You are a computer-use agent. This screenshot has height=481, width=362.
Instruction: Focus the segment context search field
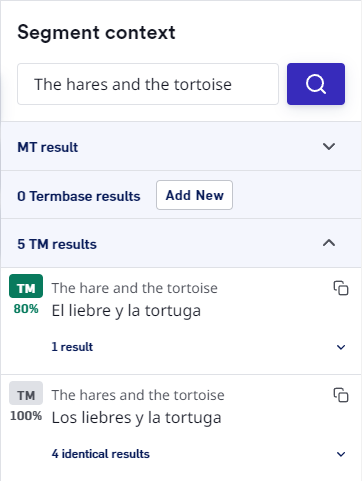coord(148,84)
